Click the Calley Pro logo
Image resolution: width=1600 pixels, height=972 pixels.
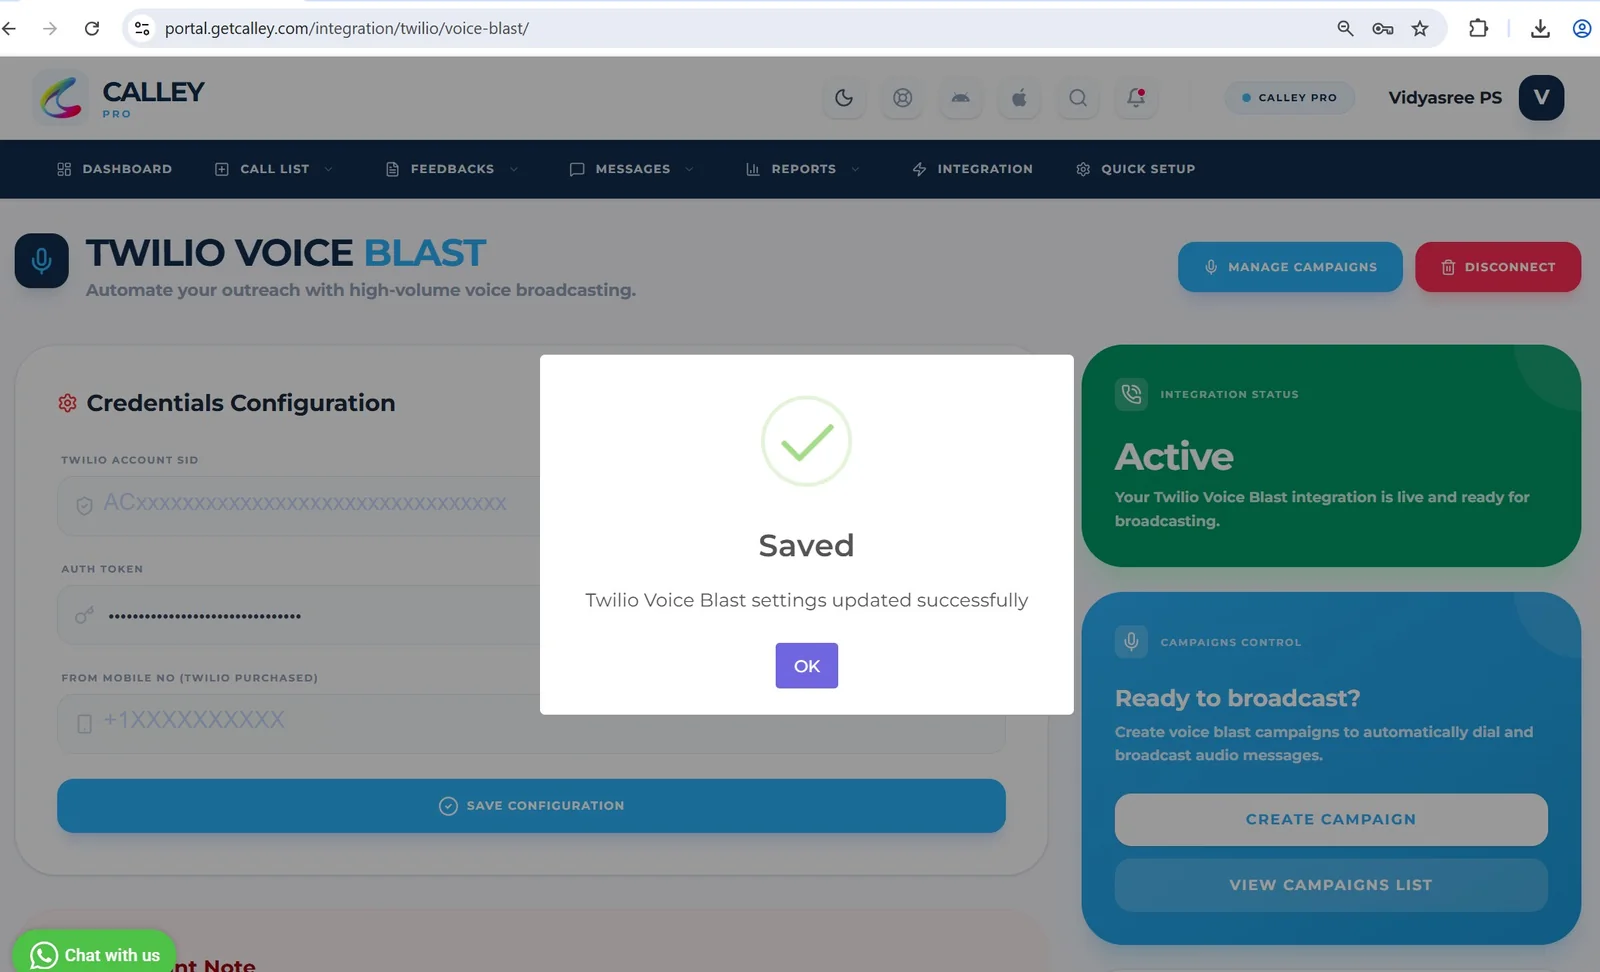120,98
